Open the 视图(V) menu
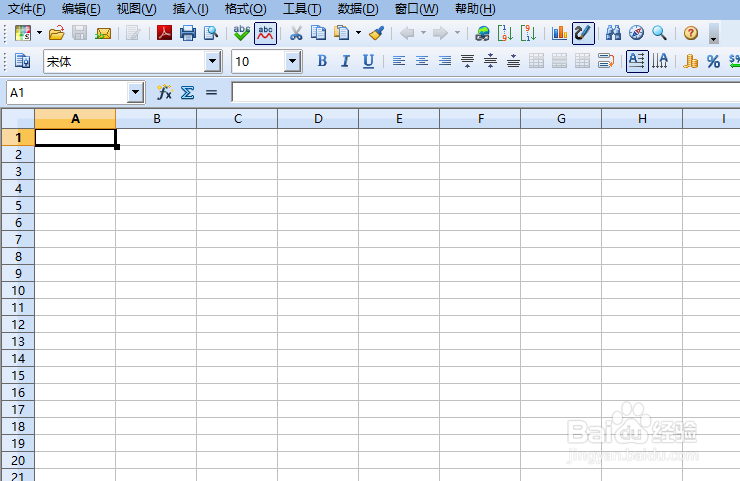 [x=136, y=9]
